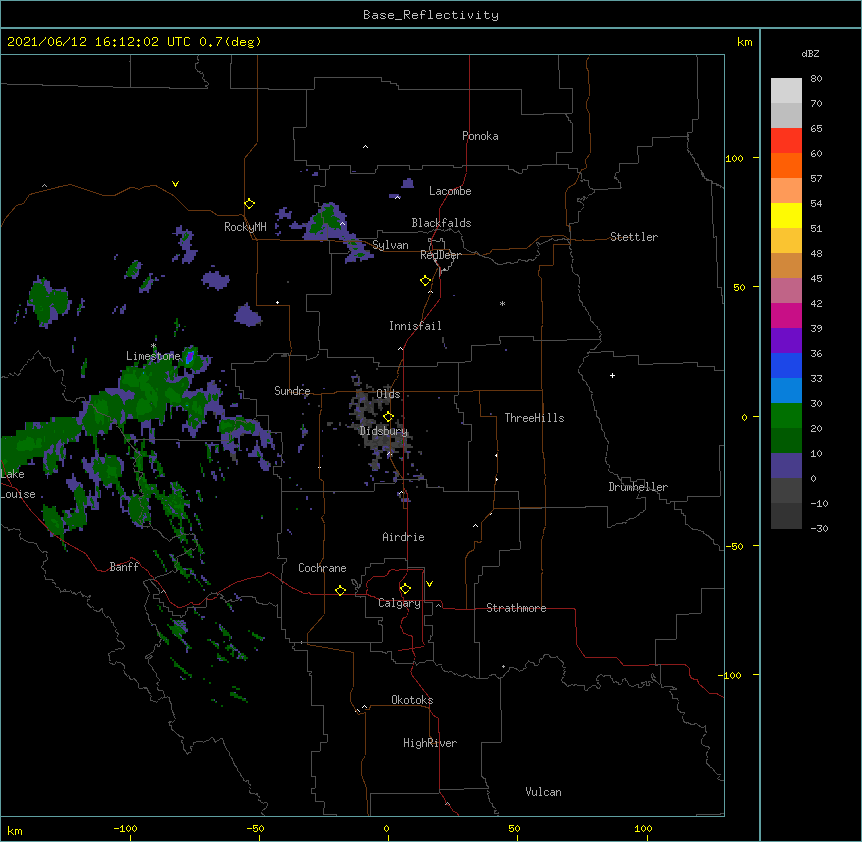Select the Limestone label
Viewport: 862px width, 842px height.
pyautogui.click(x=153, y=356)
